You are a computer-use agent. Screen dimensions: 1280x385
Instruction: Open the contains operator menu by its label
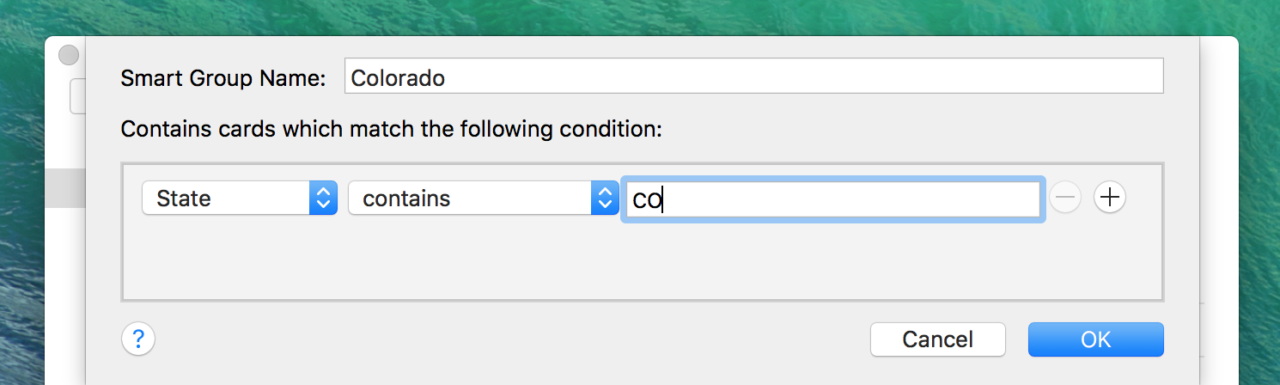pyautogui.click(x=406, y=198)
